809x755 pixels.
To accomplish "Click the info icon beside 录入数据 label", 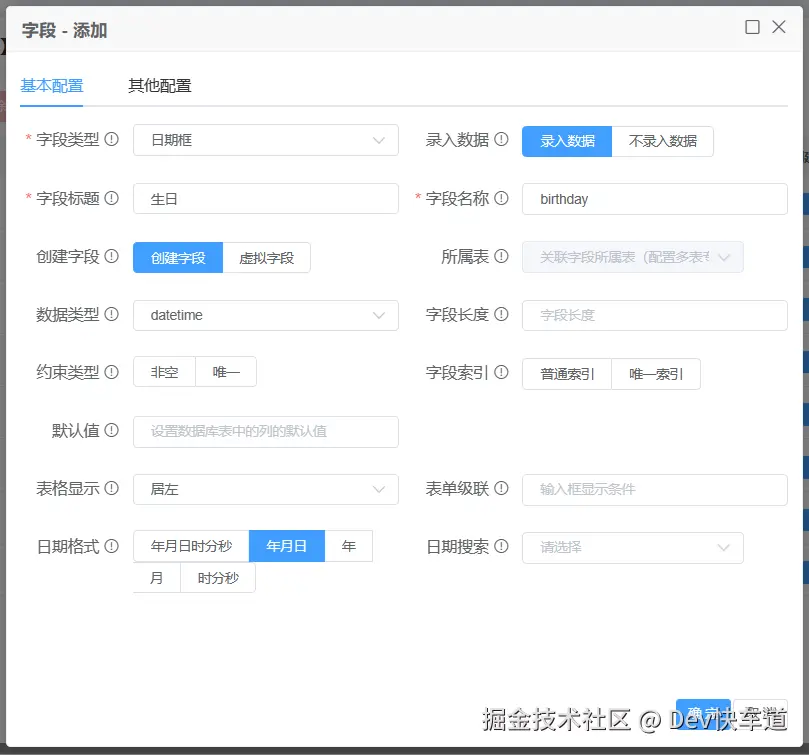I will 501,139.
